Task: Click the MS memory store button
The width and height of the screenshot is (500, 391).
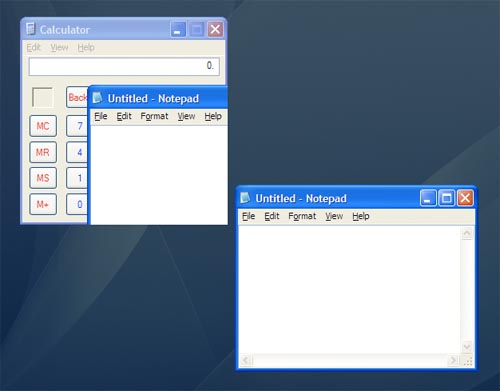Action: tap(43, 178)
